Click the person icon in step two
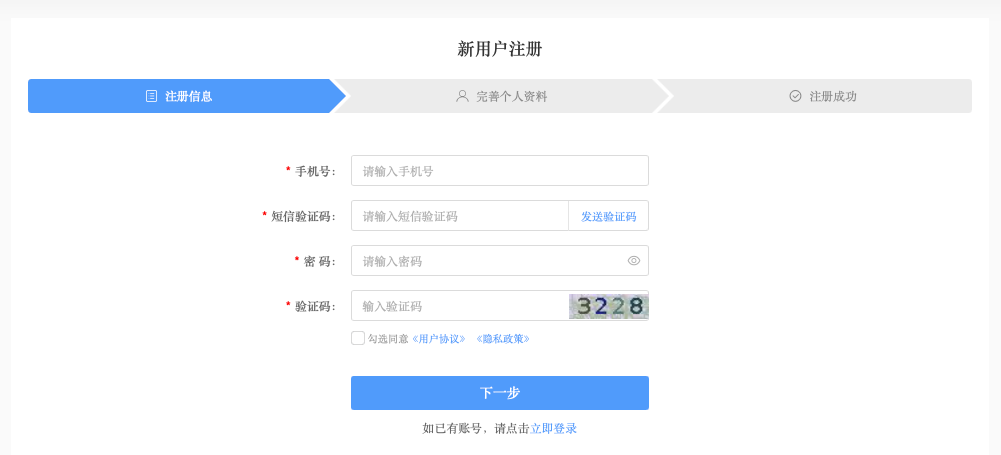 click(462, 96)
